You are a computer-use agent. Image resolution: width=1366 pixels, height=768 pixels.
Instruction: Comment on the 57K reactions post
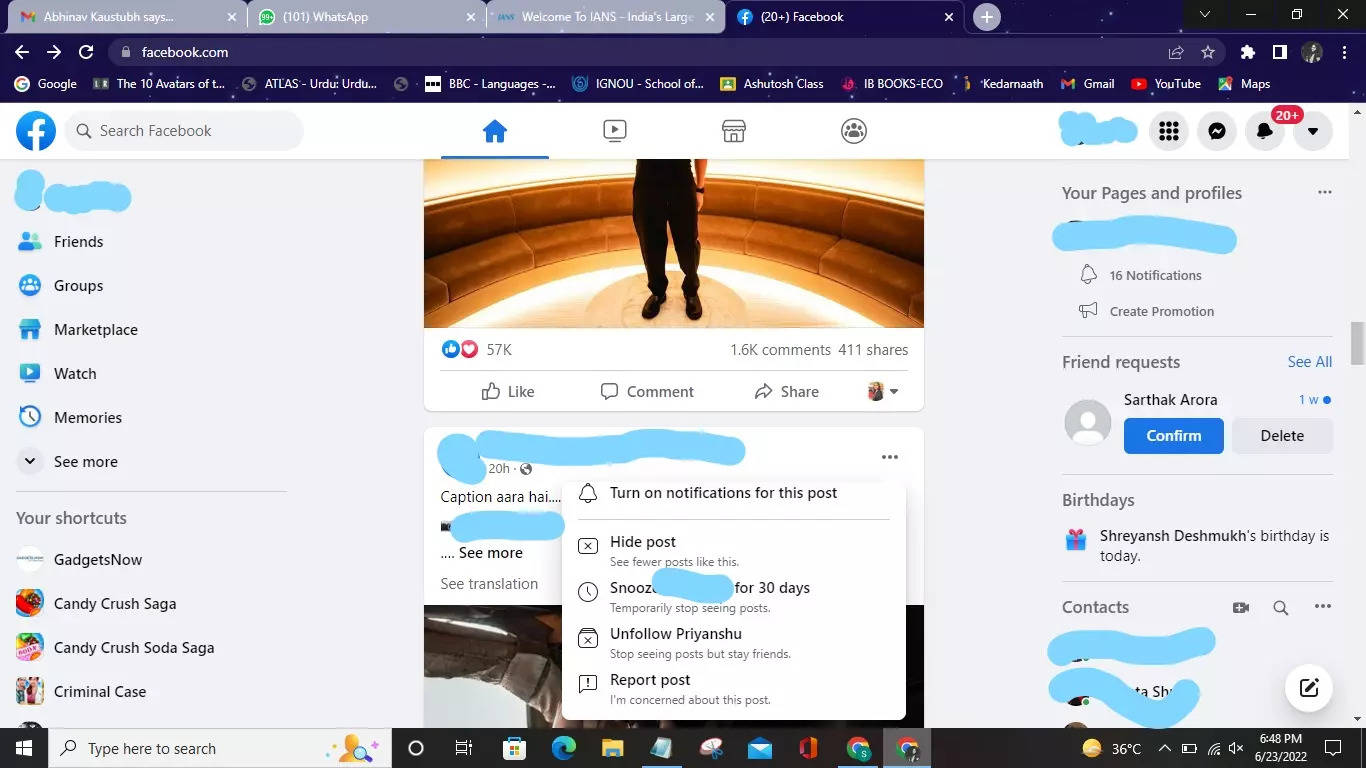click(x=646, y=392)
